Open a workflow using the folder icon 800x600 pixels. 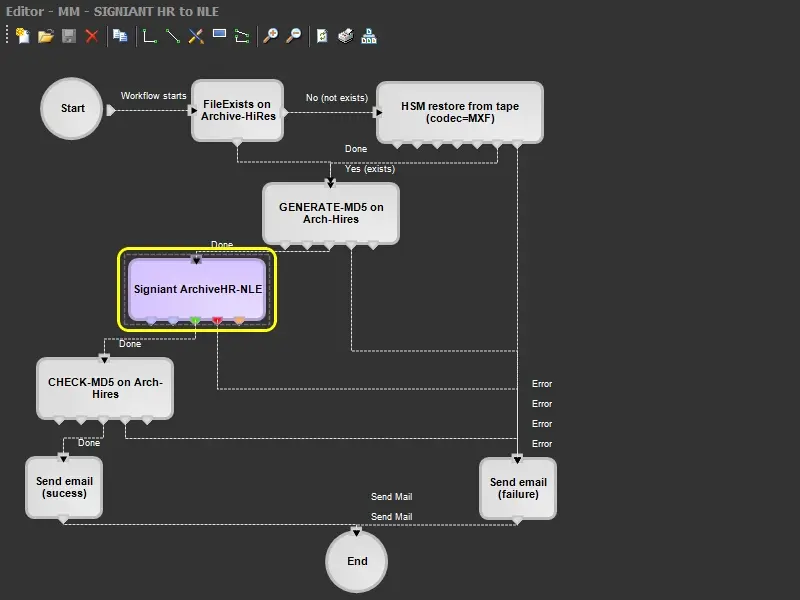(45, 36)
